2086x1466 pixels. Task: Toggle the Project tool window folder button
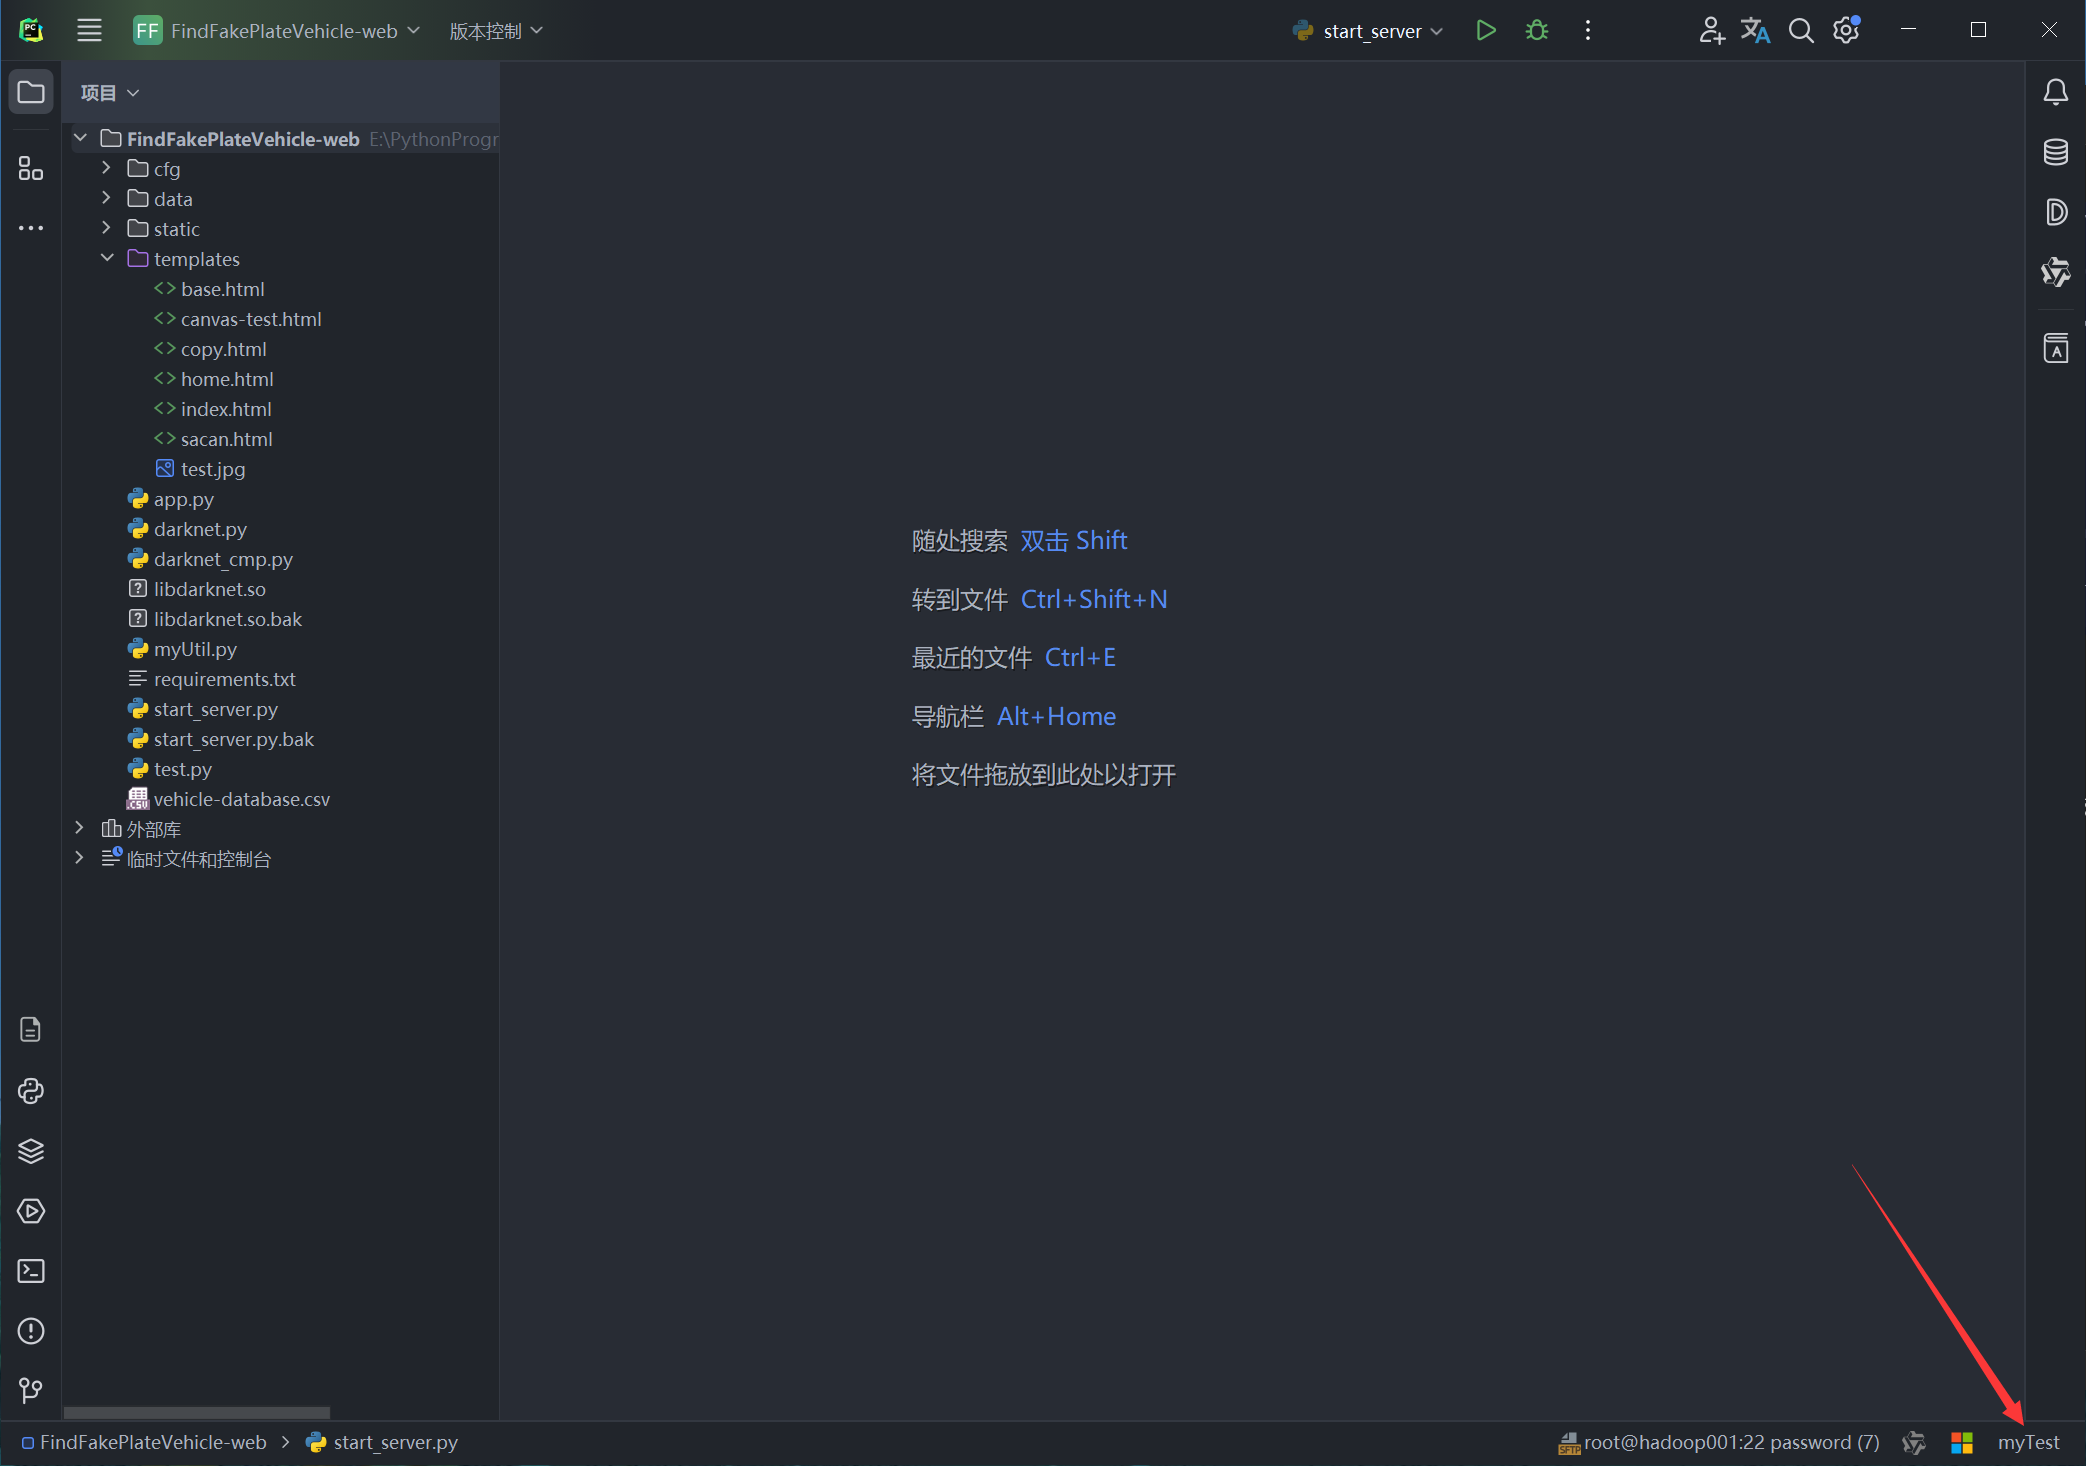31,92
